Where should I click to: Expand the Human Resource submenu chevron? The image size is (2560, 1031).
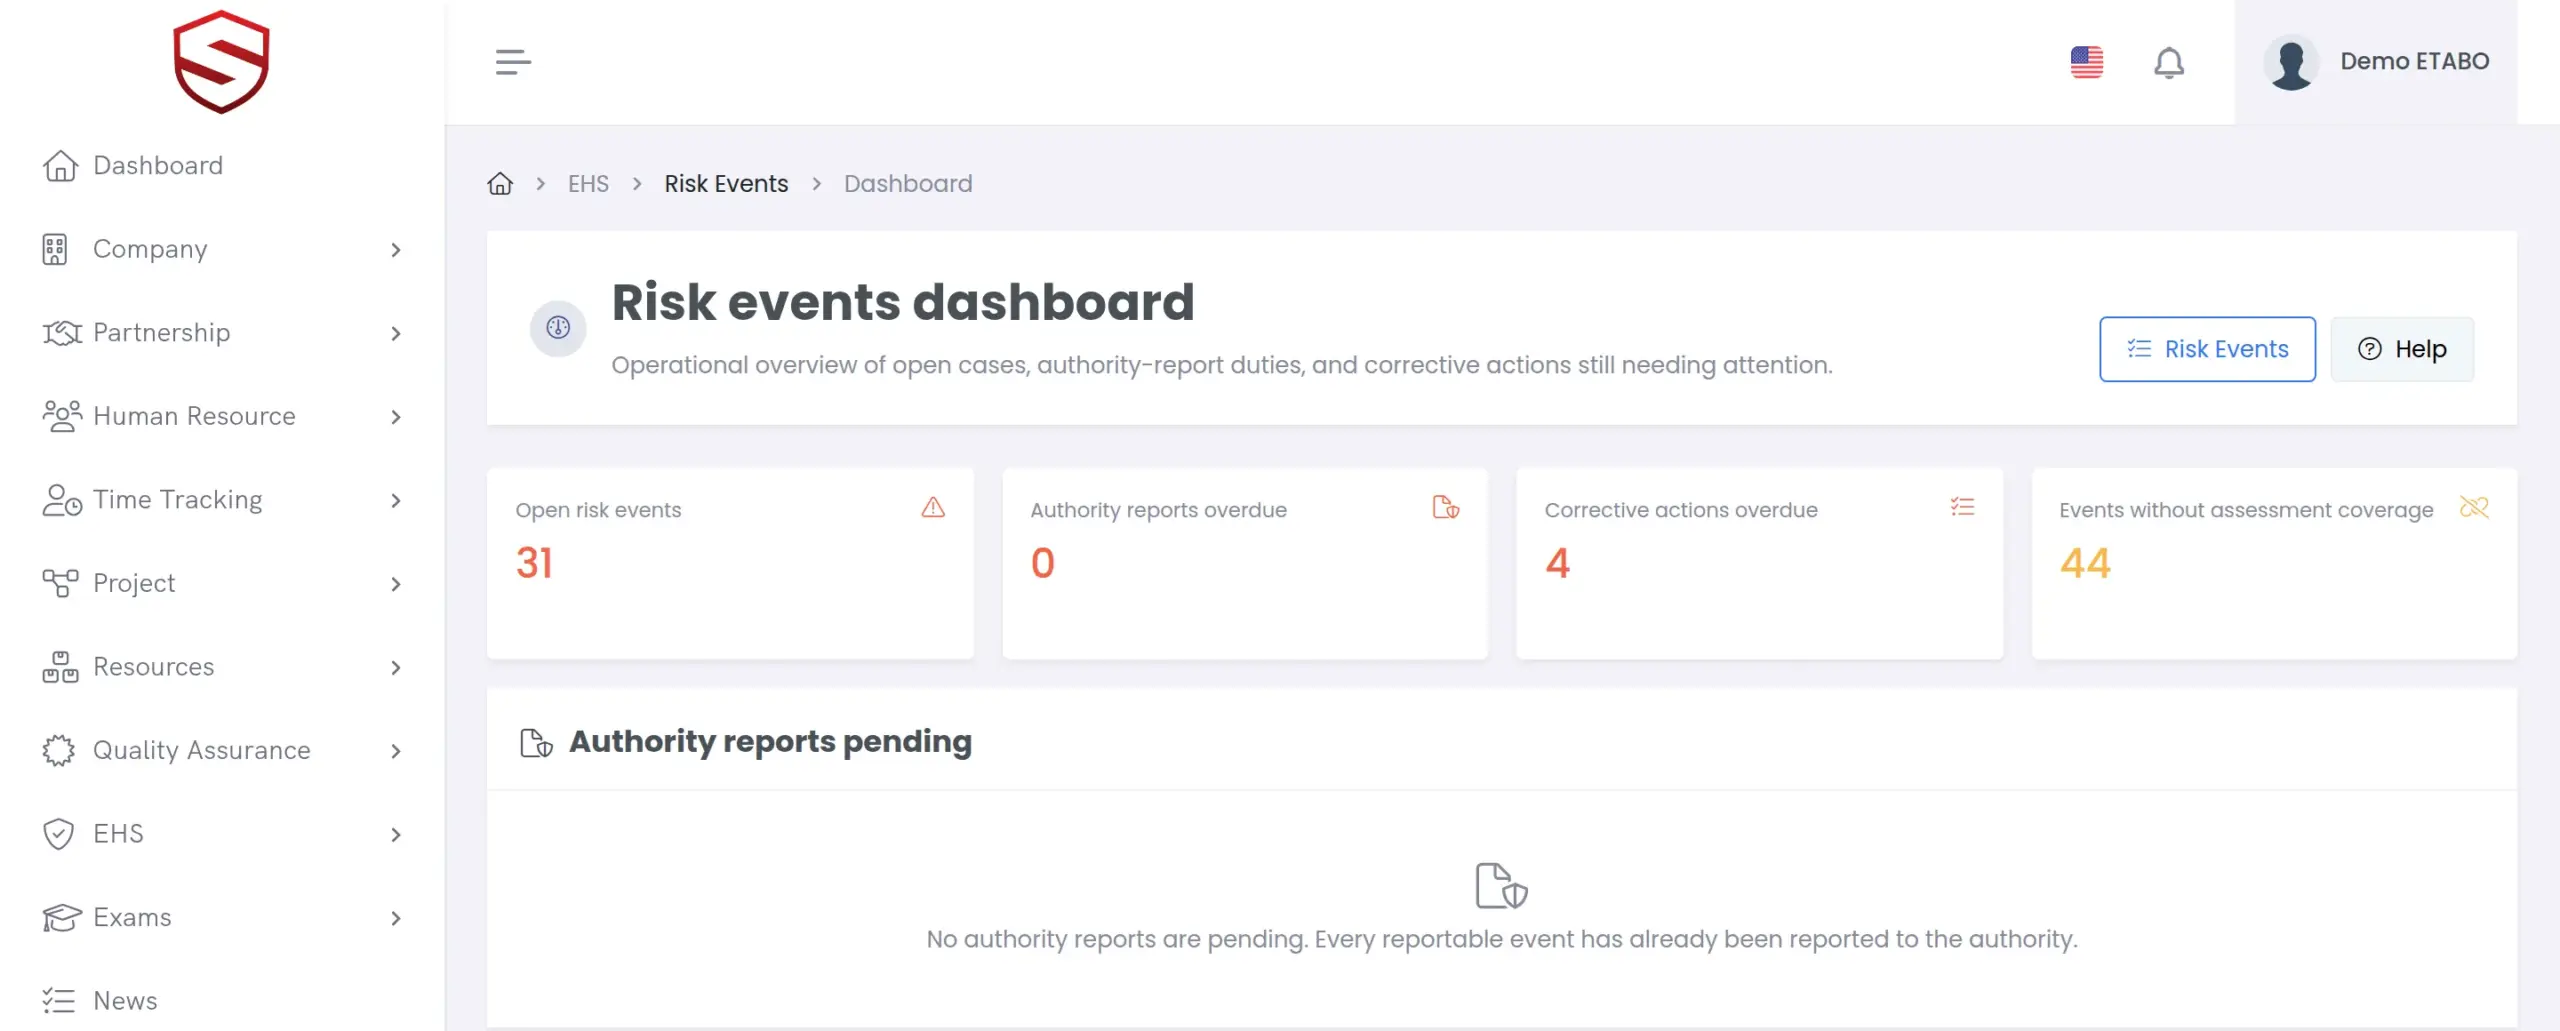click(396, 417)
